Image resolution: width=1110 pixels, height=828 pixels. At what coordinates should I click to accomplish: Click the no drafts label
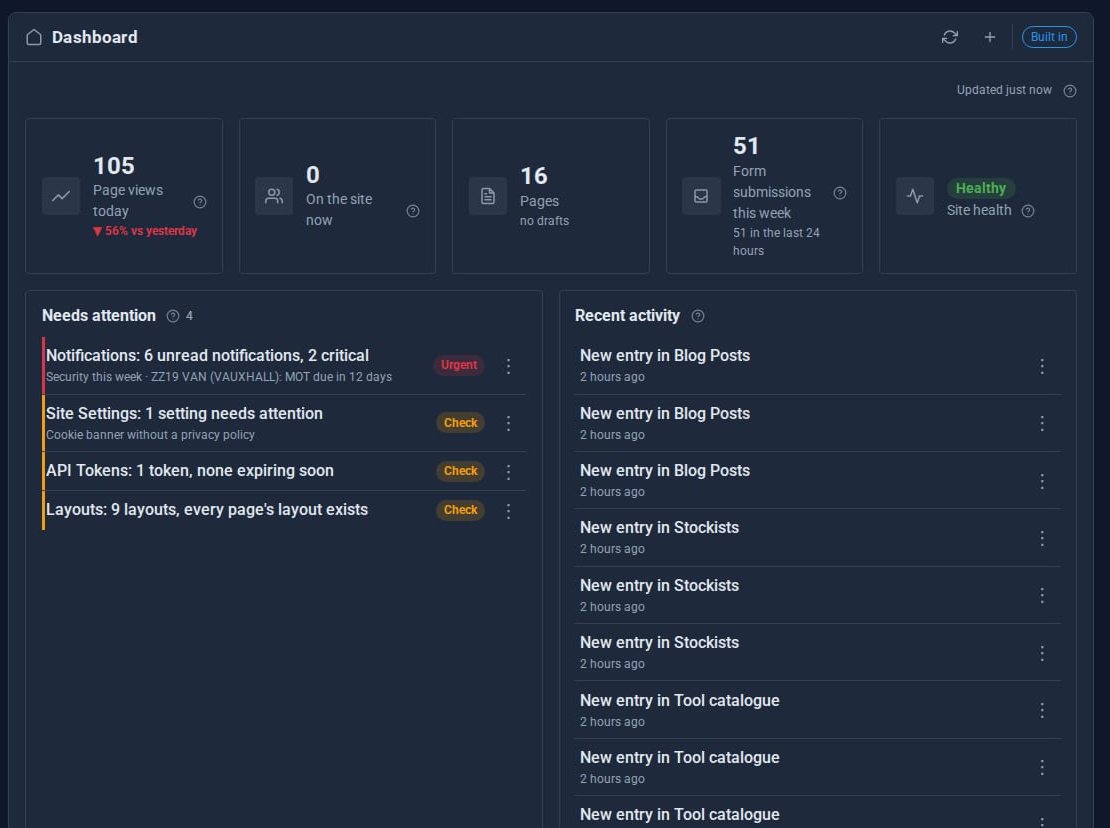tap(544, 221)
